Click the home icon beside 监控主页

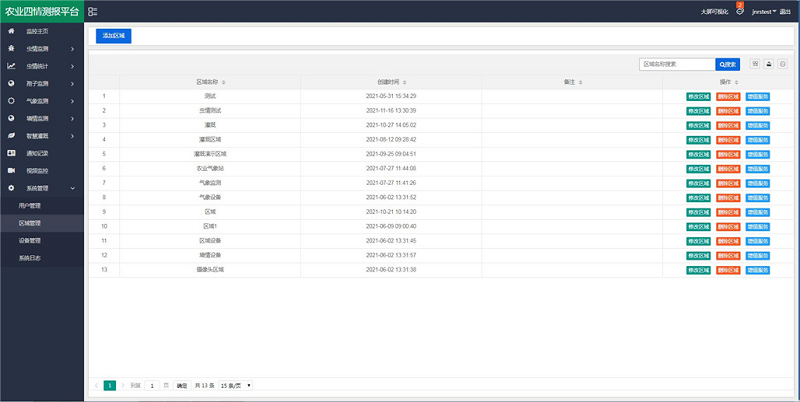pos(11,31)
